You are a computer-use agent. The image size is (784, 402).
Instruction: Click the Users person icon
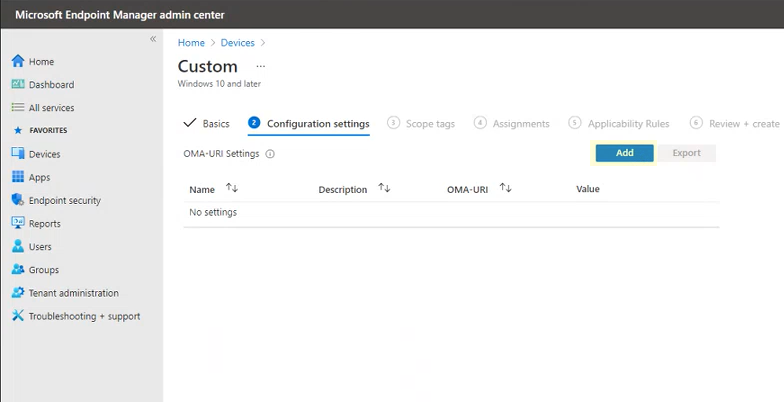tap(17, 246)
